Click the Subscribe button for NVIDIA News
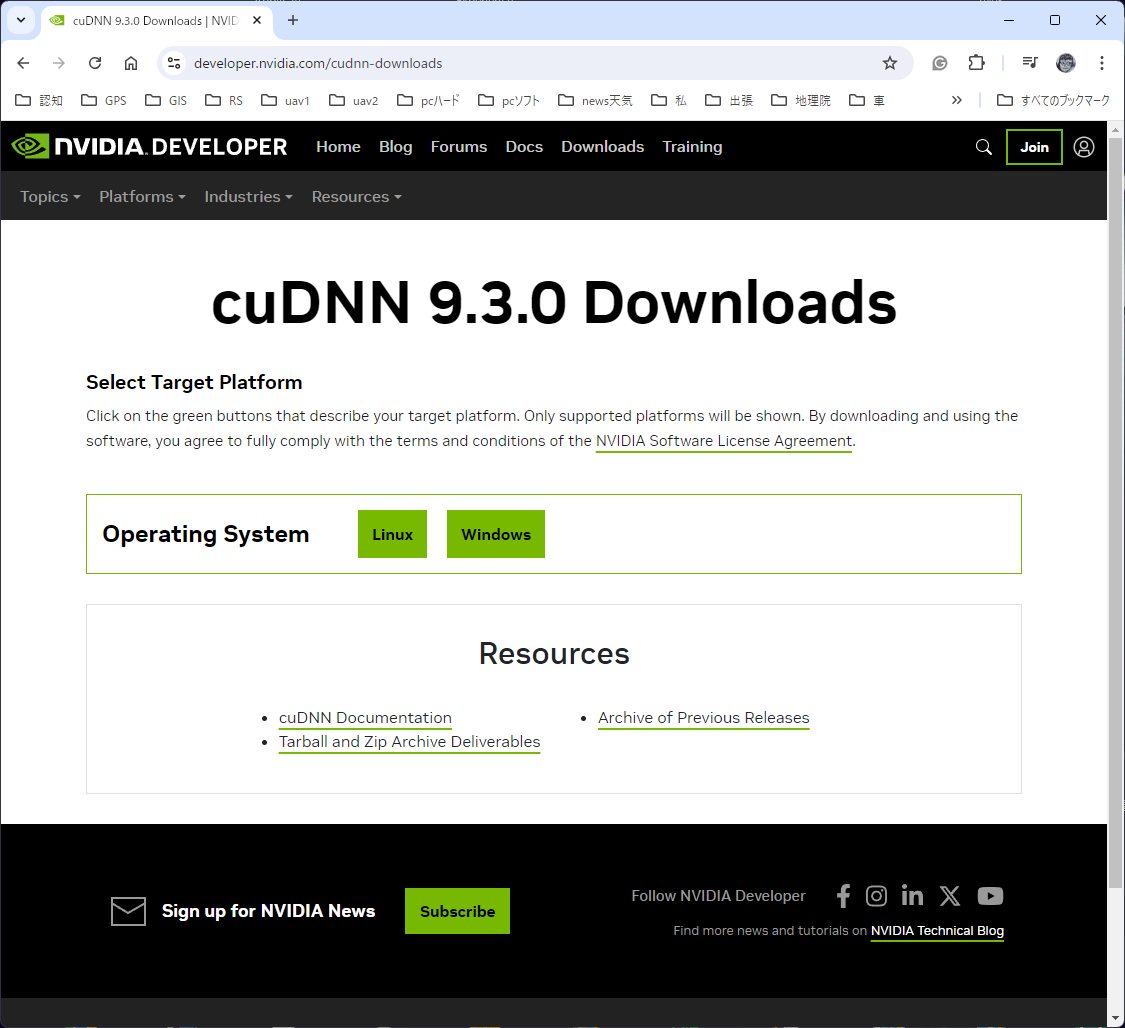Image resolution: width=1125 pixels, height=1028 pixels. 457,911
